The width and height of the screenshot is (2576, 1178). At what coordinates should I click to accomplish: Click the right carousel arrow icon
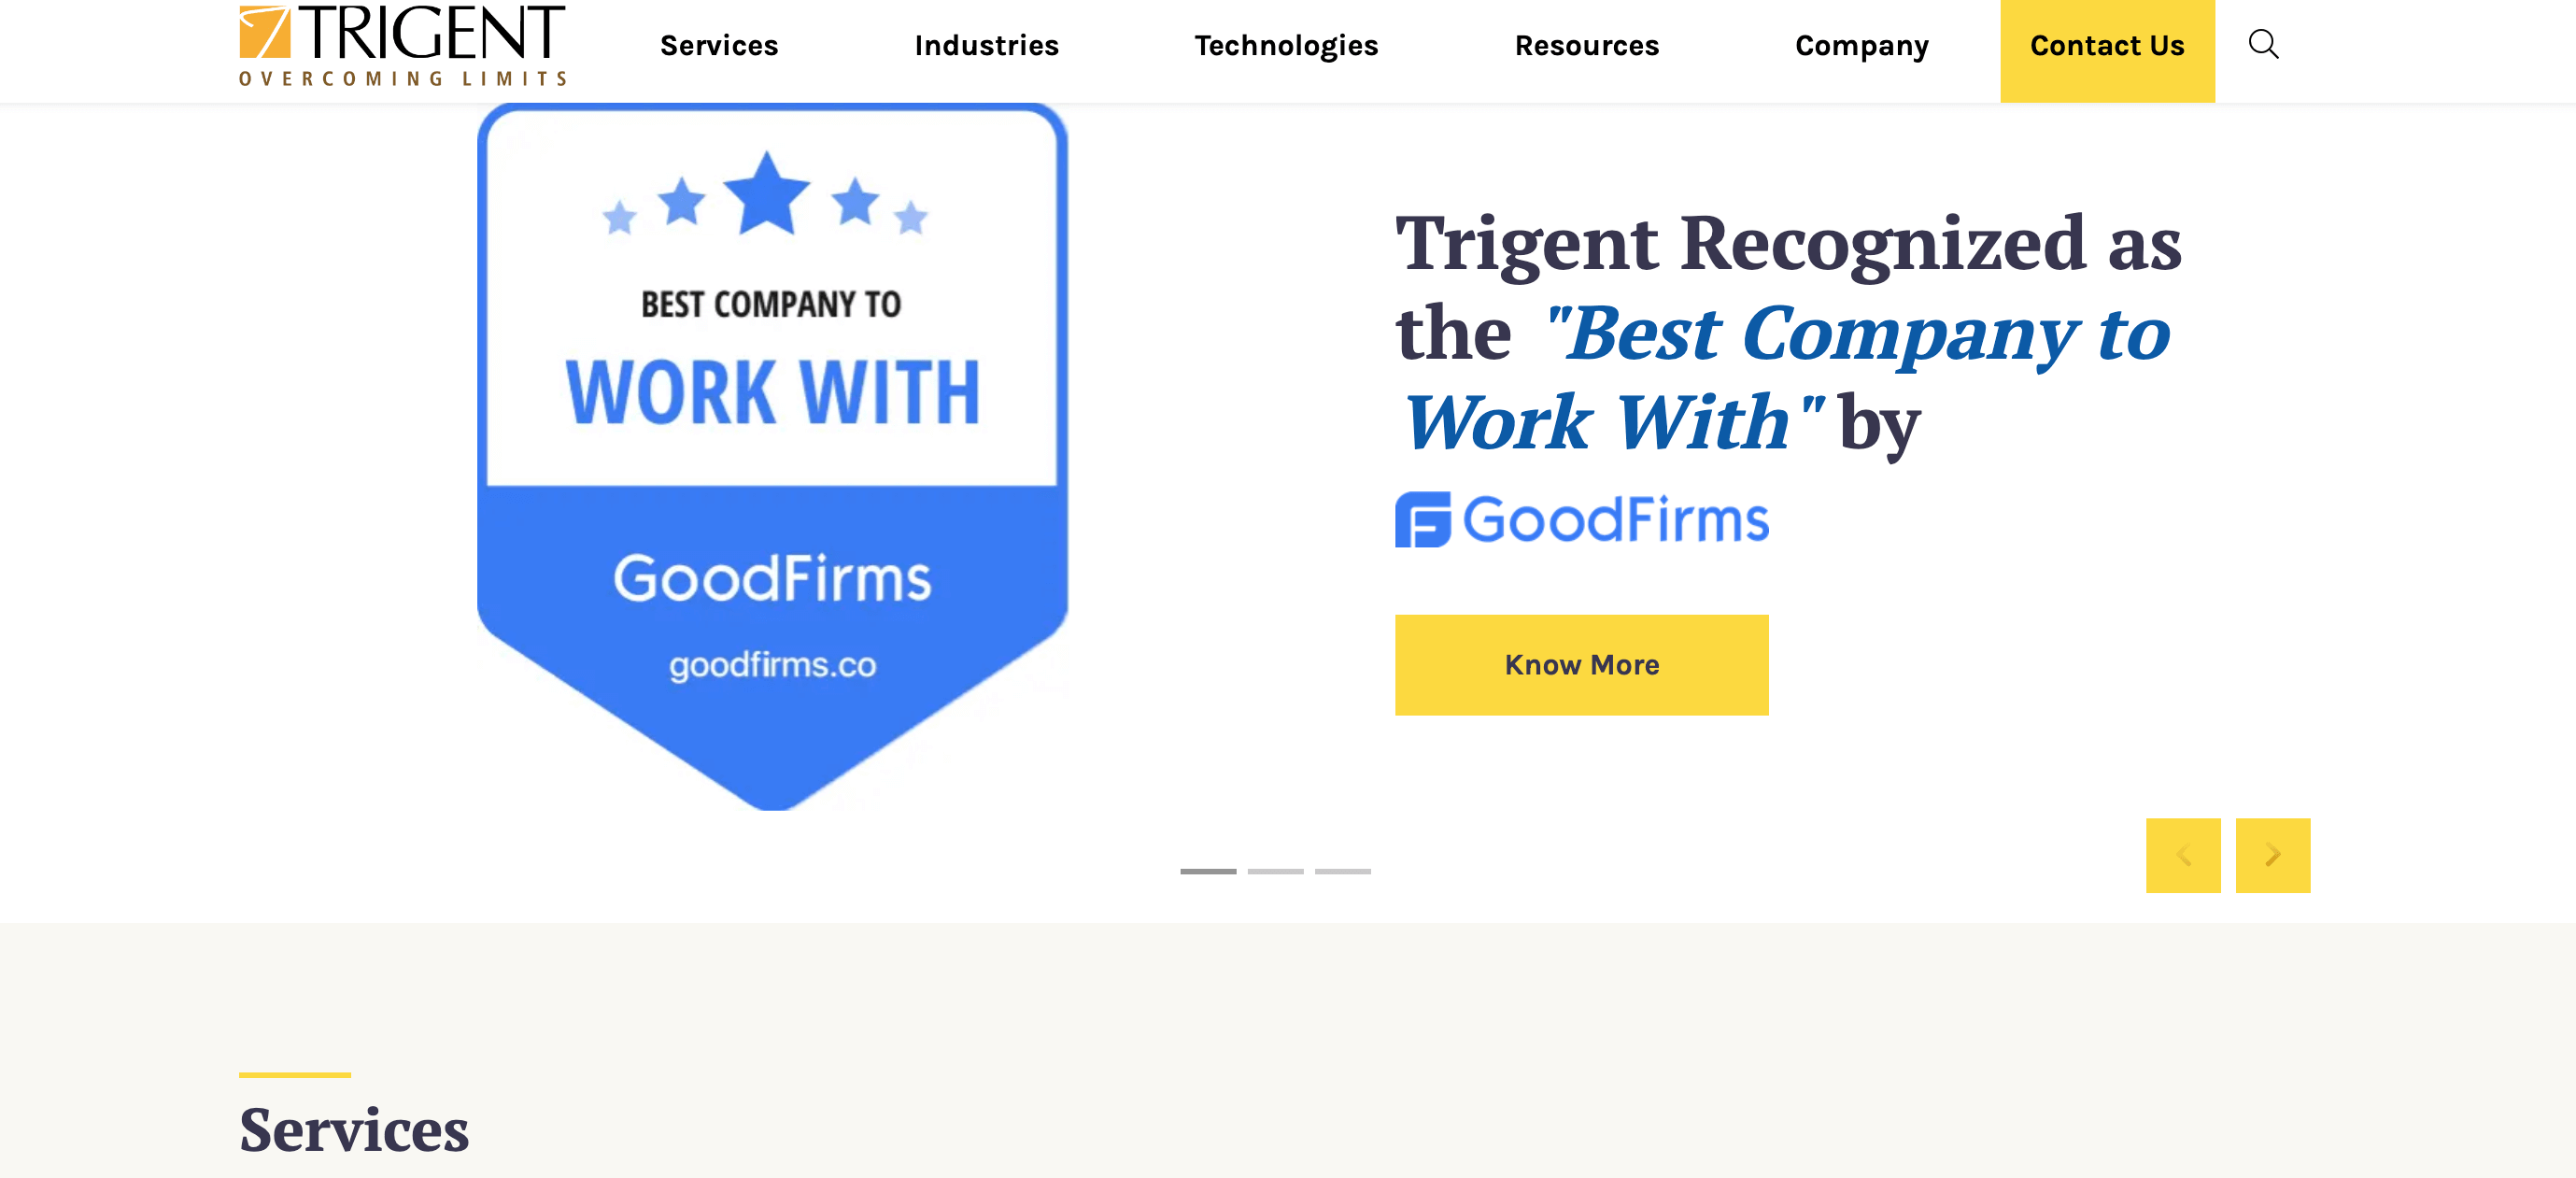tap(2272, 855)
